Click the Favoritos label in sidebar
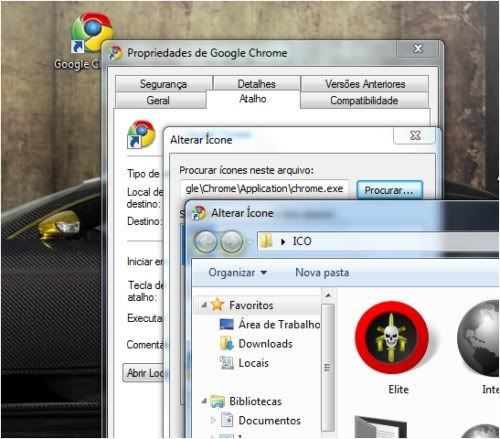This screenshot has height=439, width=500. (251, 305)
